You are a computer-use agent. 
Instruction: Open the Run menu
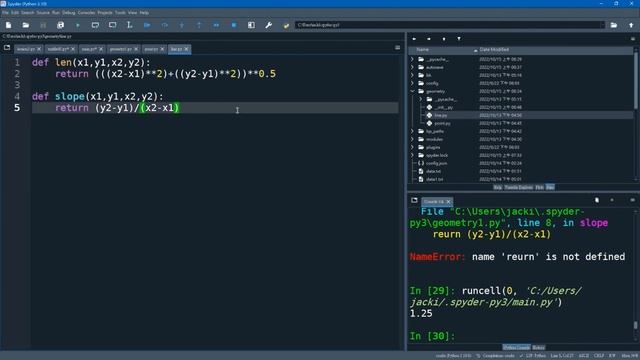click(x=56, y=13)
